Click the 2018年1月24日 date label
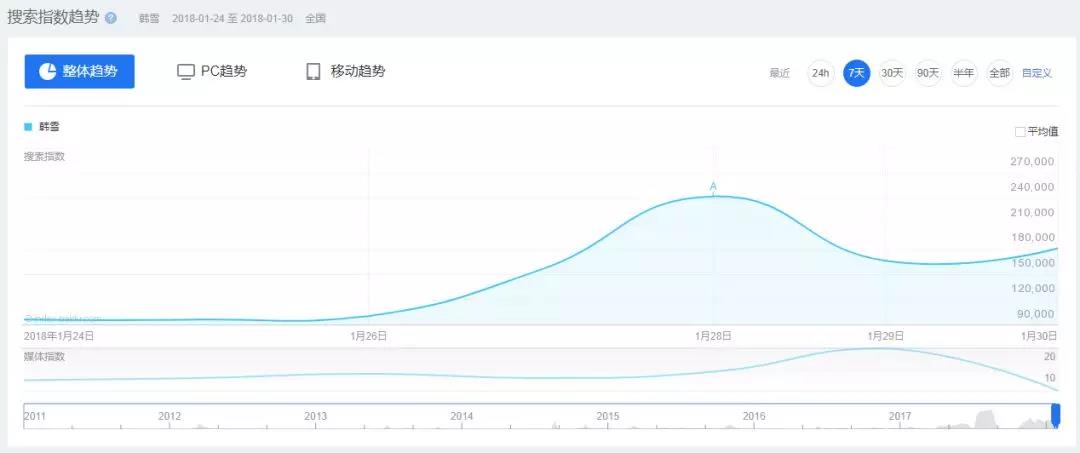This screenshot has height=453, width=1080. click(x=59, y=336)
